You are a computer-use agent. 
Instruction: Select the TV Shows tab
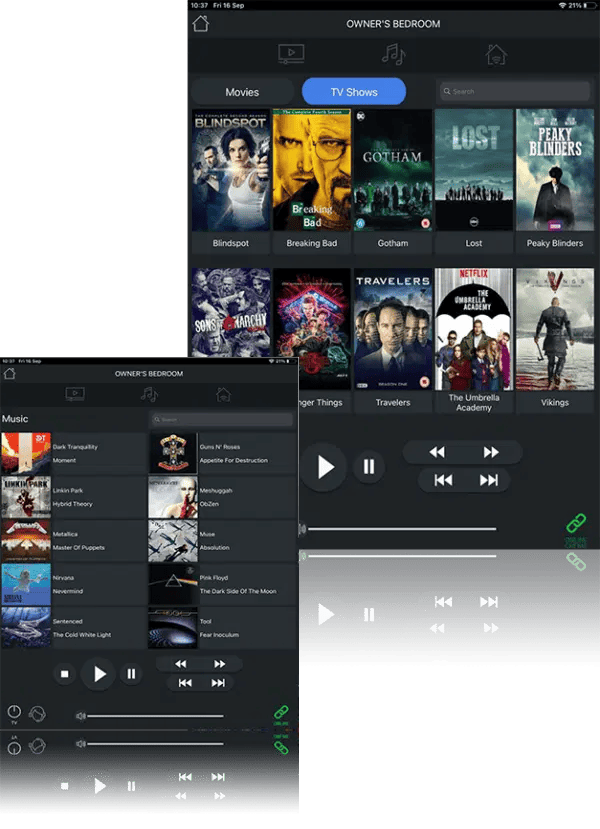354,92
